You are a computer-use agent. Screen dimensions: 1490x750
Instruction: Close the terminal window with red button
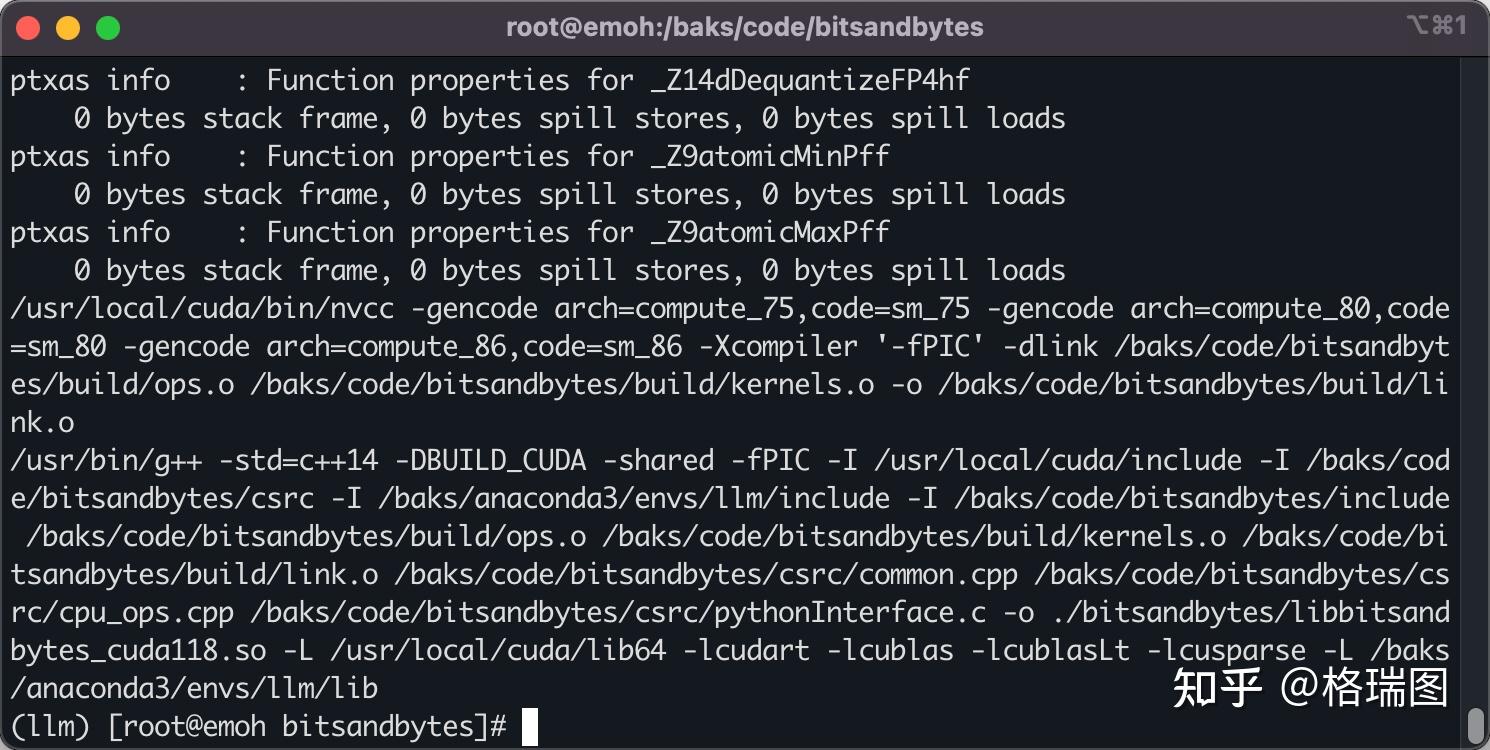tap(28, 28)
